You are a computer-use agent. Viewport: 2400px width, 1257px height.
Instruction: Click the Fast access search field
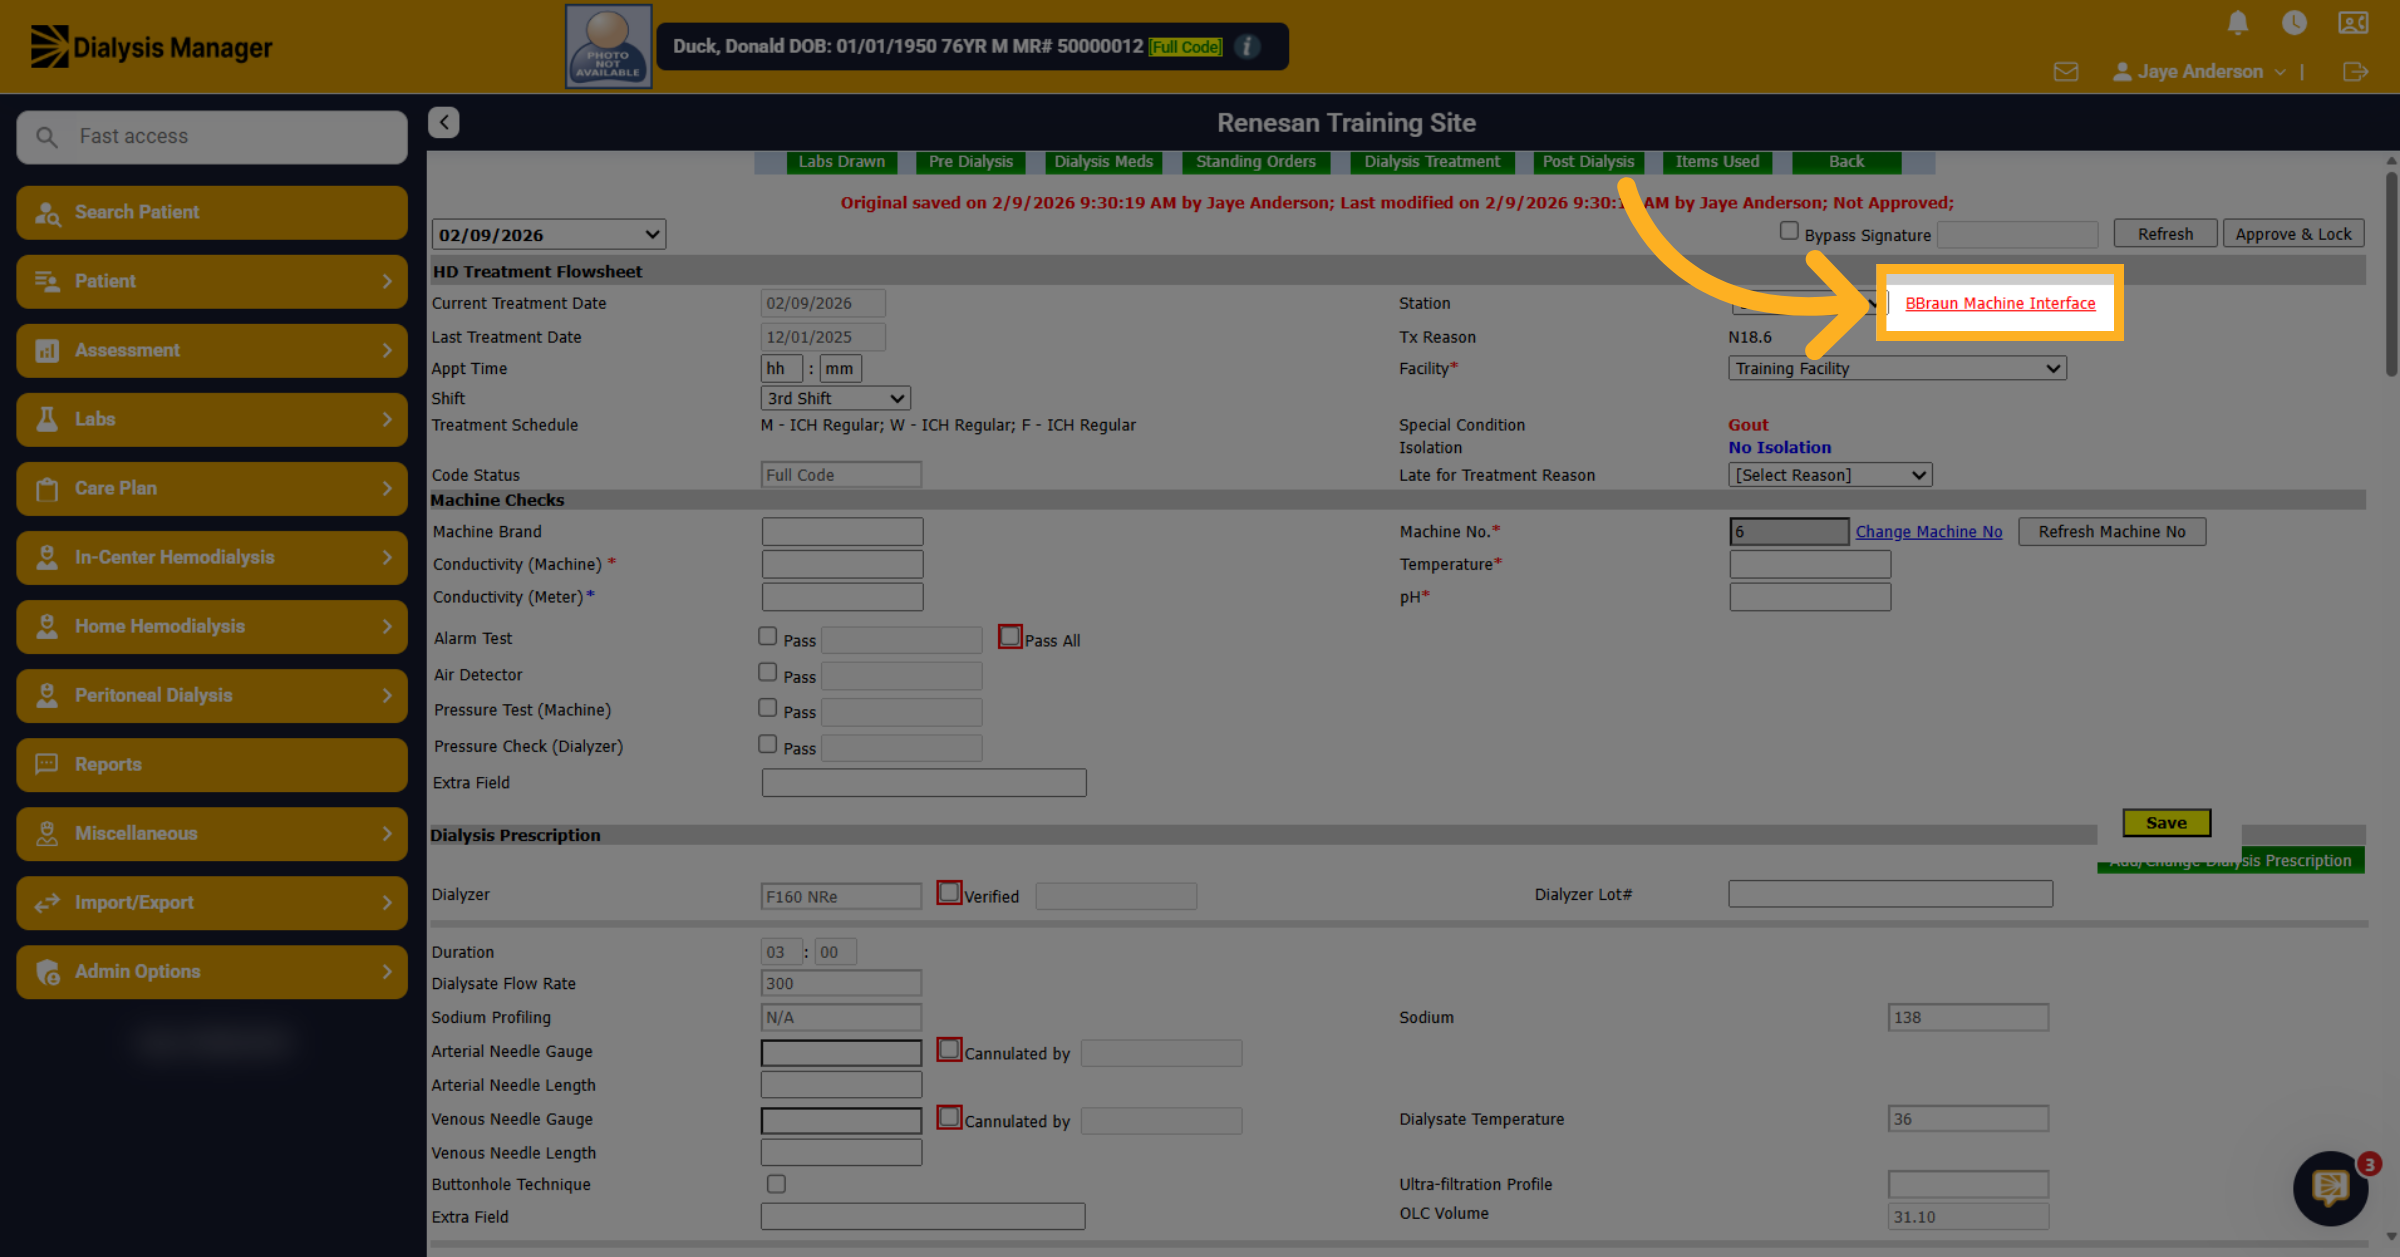tap(212, 136)
